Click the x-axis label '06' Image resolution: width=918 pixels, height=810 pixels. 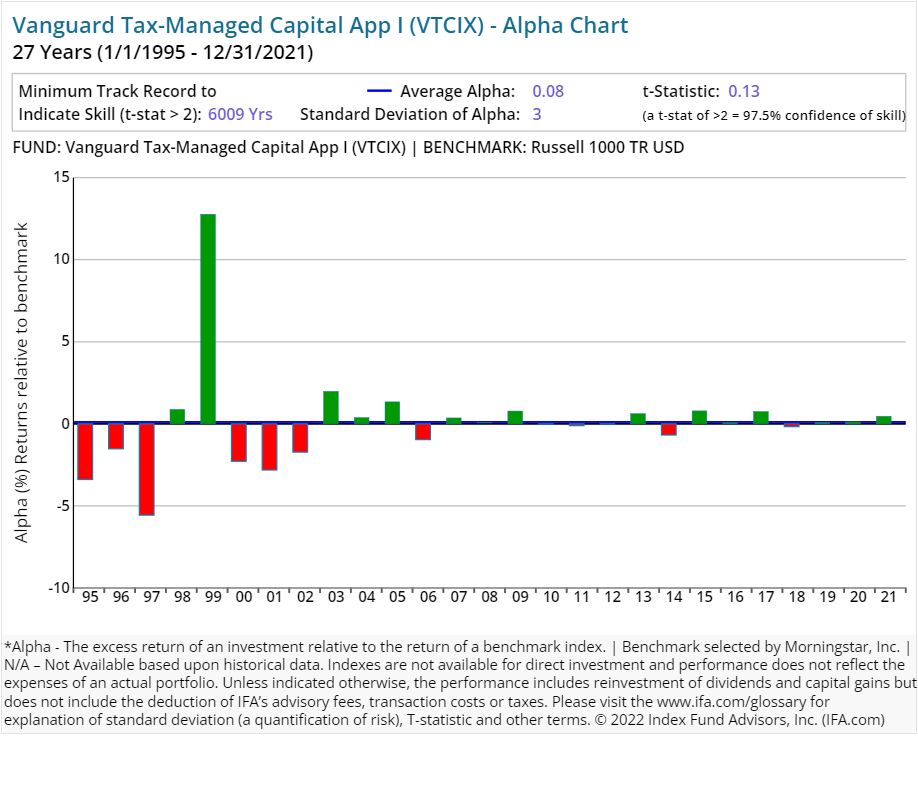coord(429,597)
